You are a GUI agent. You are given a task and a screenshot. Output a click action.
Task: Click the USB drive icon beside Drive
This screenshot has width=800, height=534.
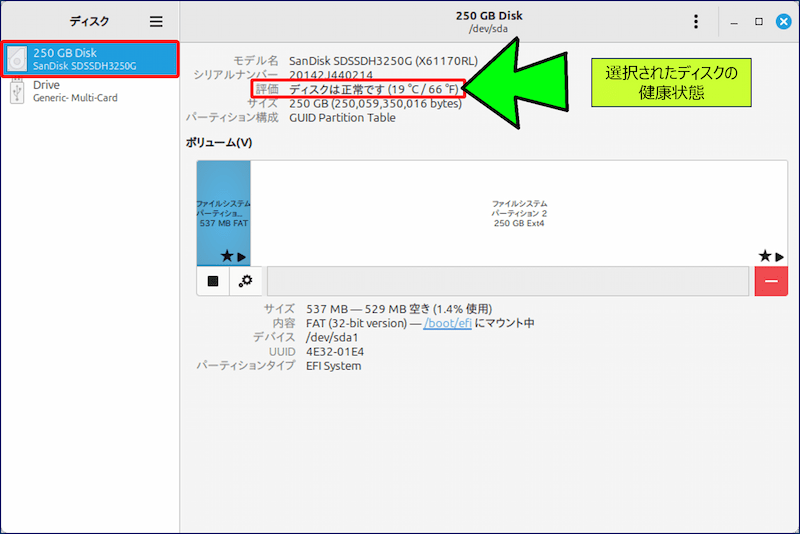pyautogui.click(x=17, y=91)
